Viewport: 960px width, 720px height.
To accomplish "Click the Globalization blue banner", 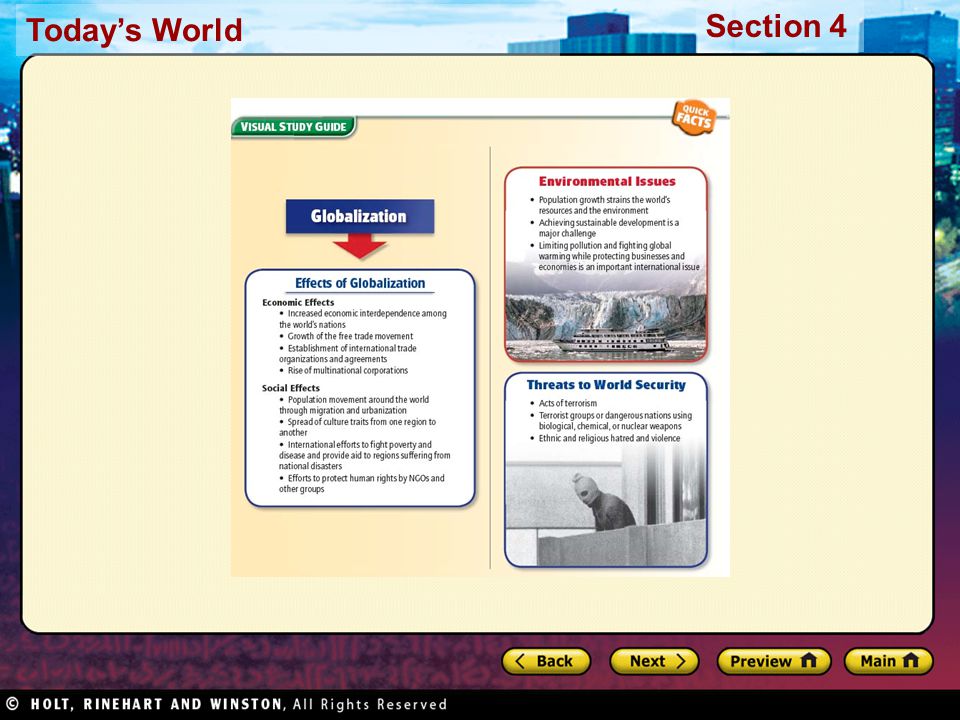I will point(359,216).
